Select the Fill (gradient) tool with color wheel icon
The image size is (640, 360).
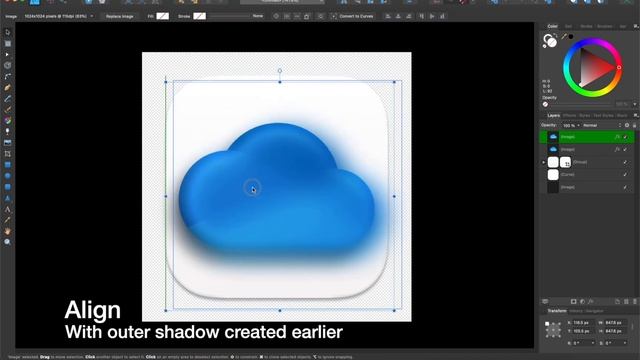(7, 120)
